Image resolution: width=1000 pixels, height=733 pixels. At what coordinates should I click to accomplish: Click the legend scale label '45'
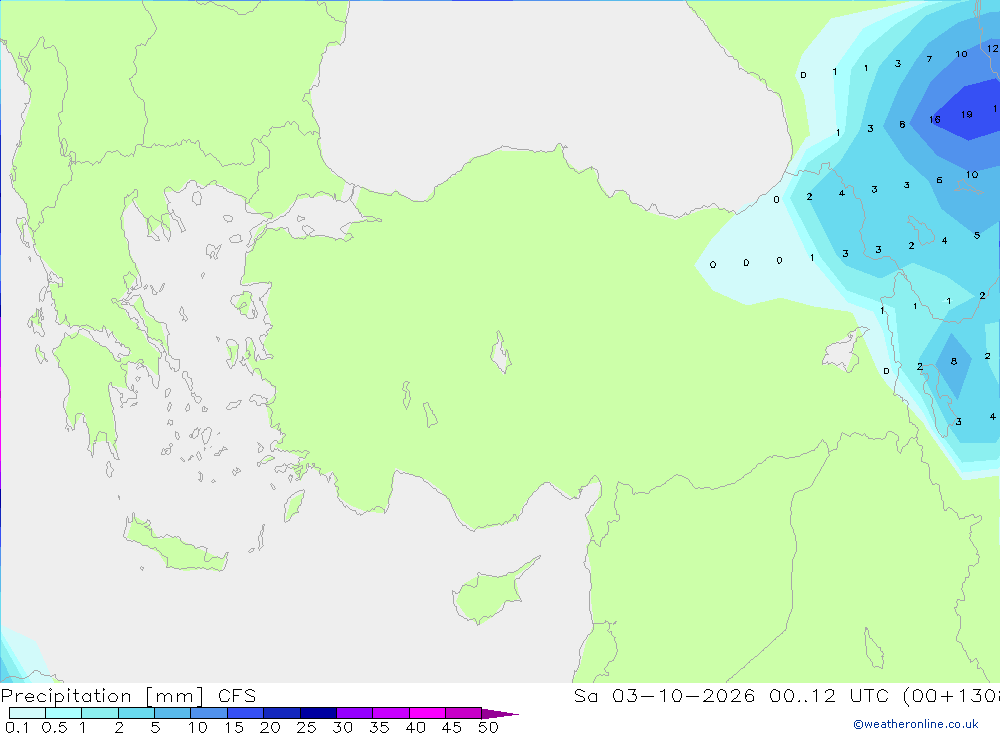pos(452,727)
